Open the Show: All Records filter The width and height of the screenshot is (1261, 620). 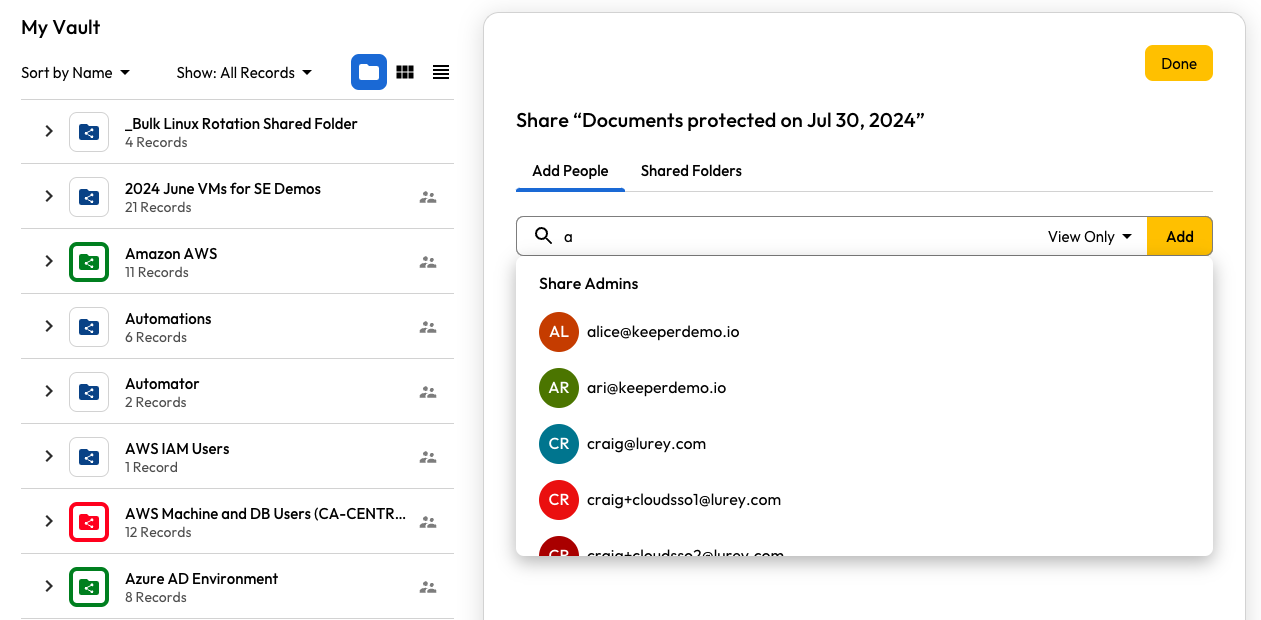tap(244, 73)
